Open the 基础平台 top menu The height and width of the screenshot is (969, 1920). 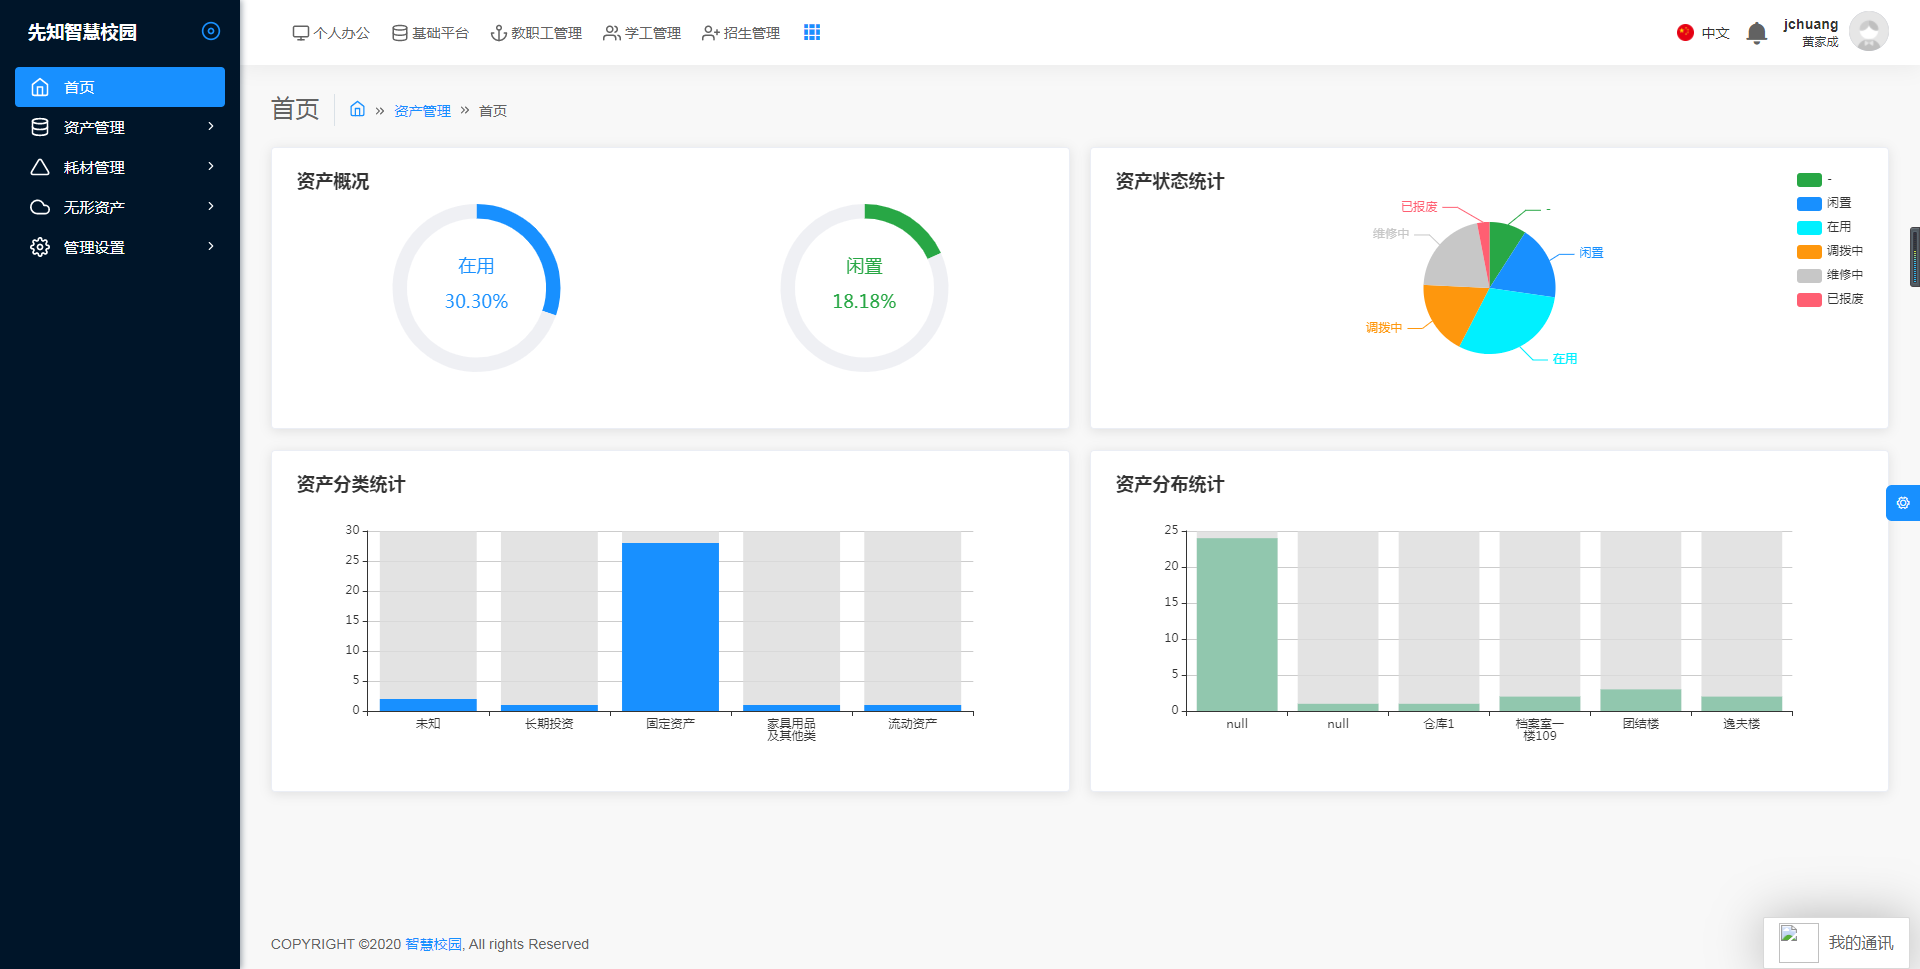click(430, 33)
